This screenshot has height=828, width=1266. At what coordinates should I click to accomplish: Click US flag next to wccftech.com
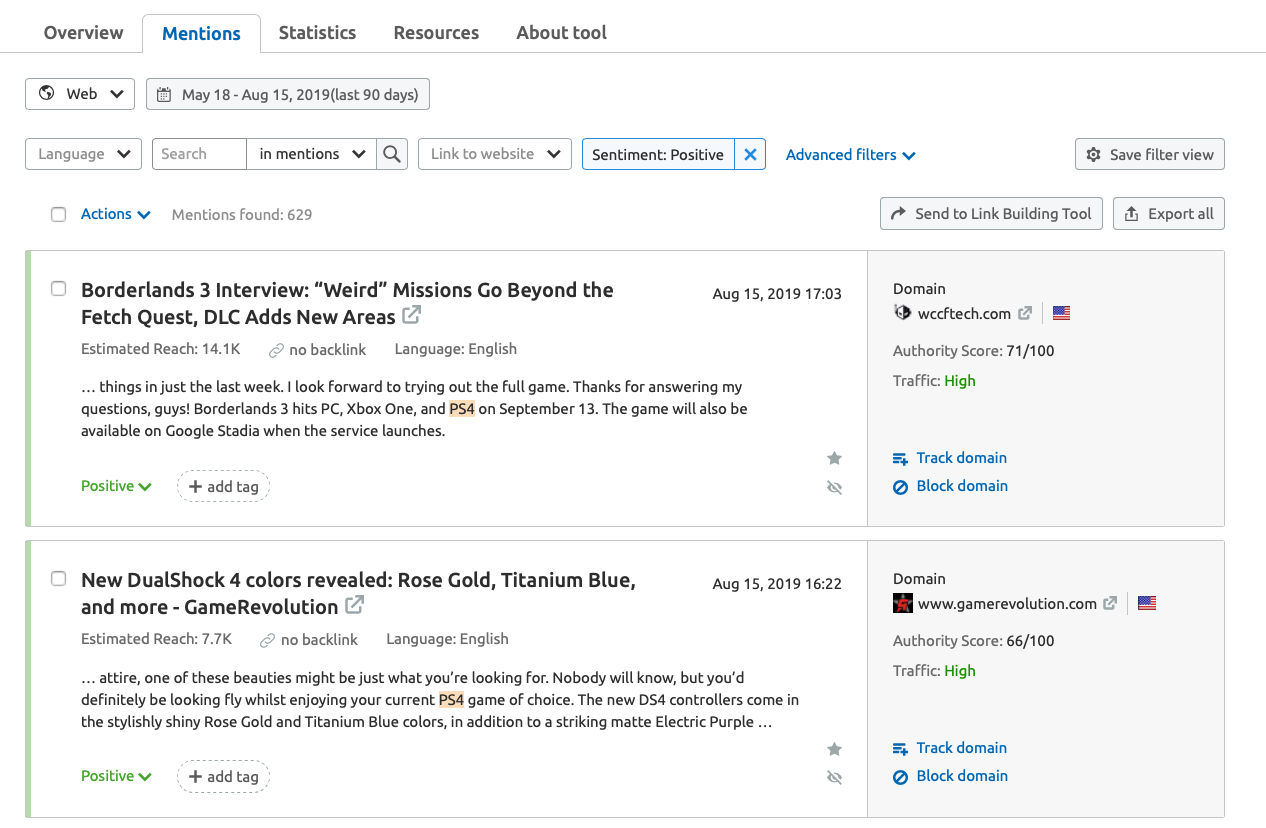(1062, 313)
